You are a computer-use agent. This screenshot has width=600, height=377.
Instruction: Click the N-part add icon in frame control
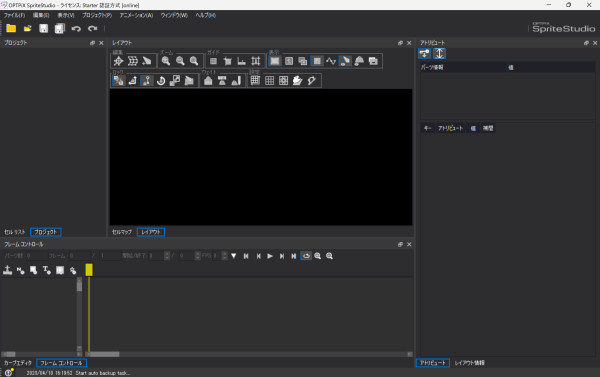pyautogui.click(x=21, y=270)
